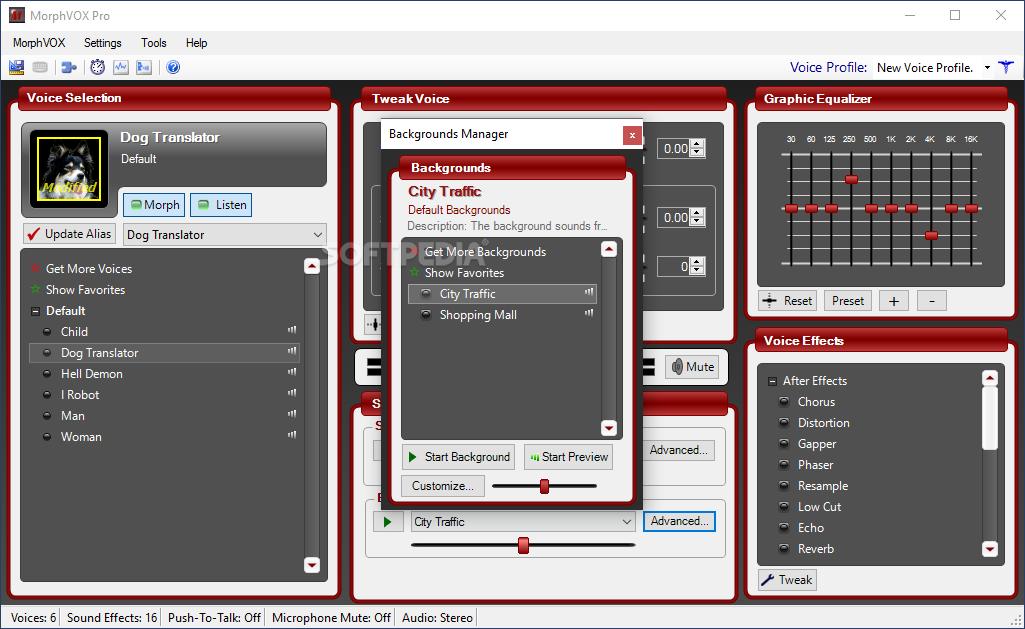Click the voice analysis toolbar icon beside the waveform
The width and height of the screenshot is (1025, 629).
pyautogui.click(x=144, y=67)
